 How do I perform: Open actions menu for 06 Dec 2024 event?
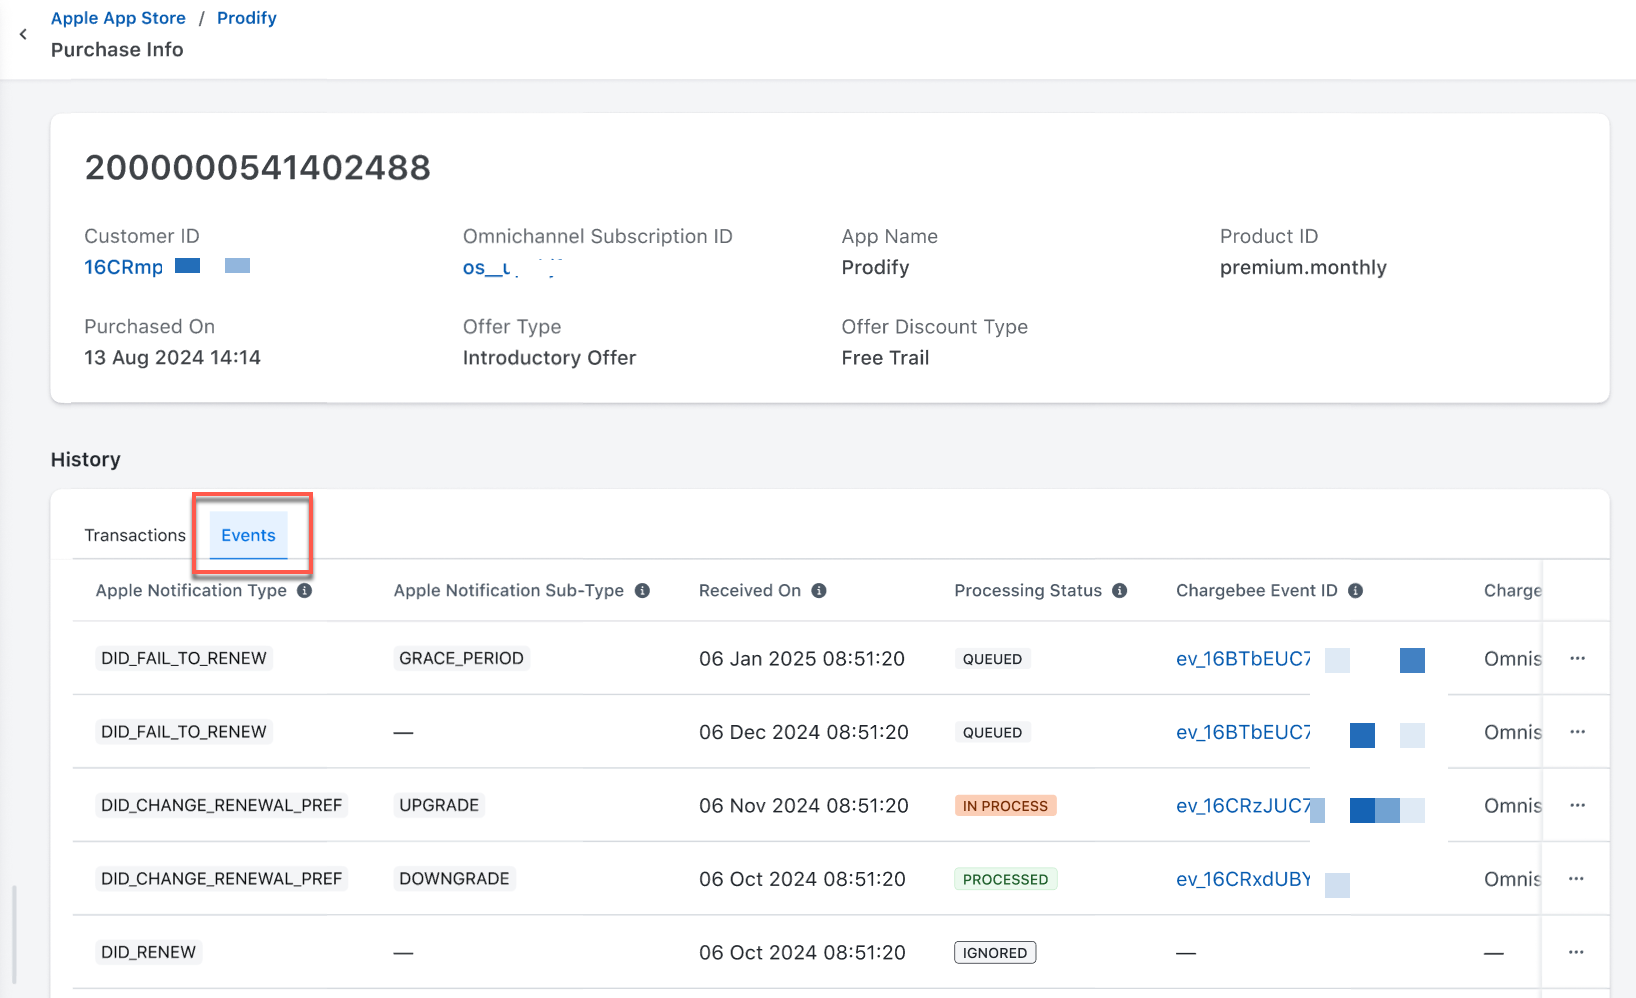(1577, 732)
